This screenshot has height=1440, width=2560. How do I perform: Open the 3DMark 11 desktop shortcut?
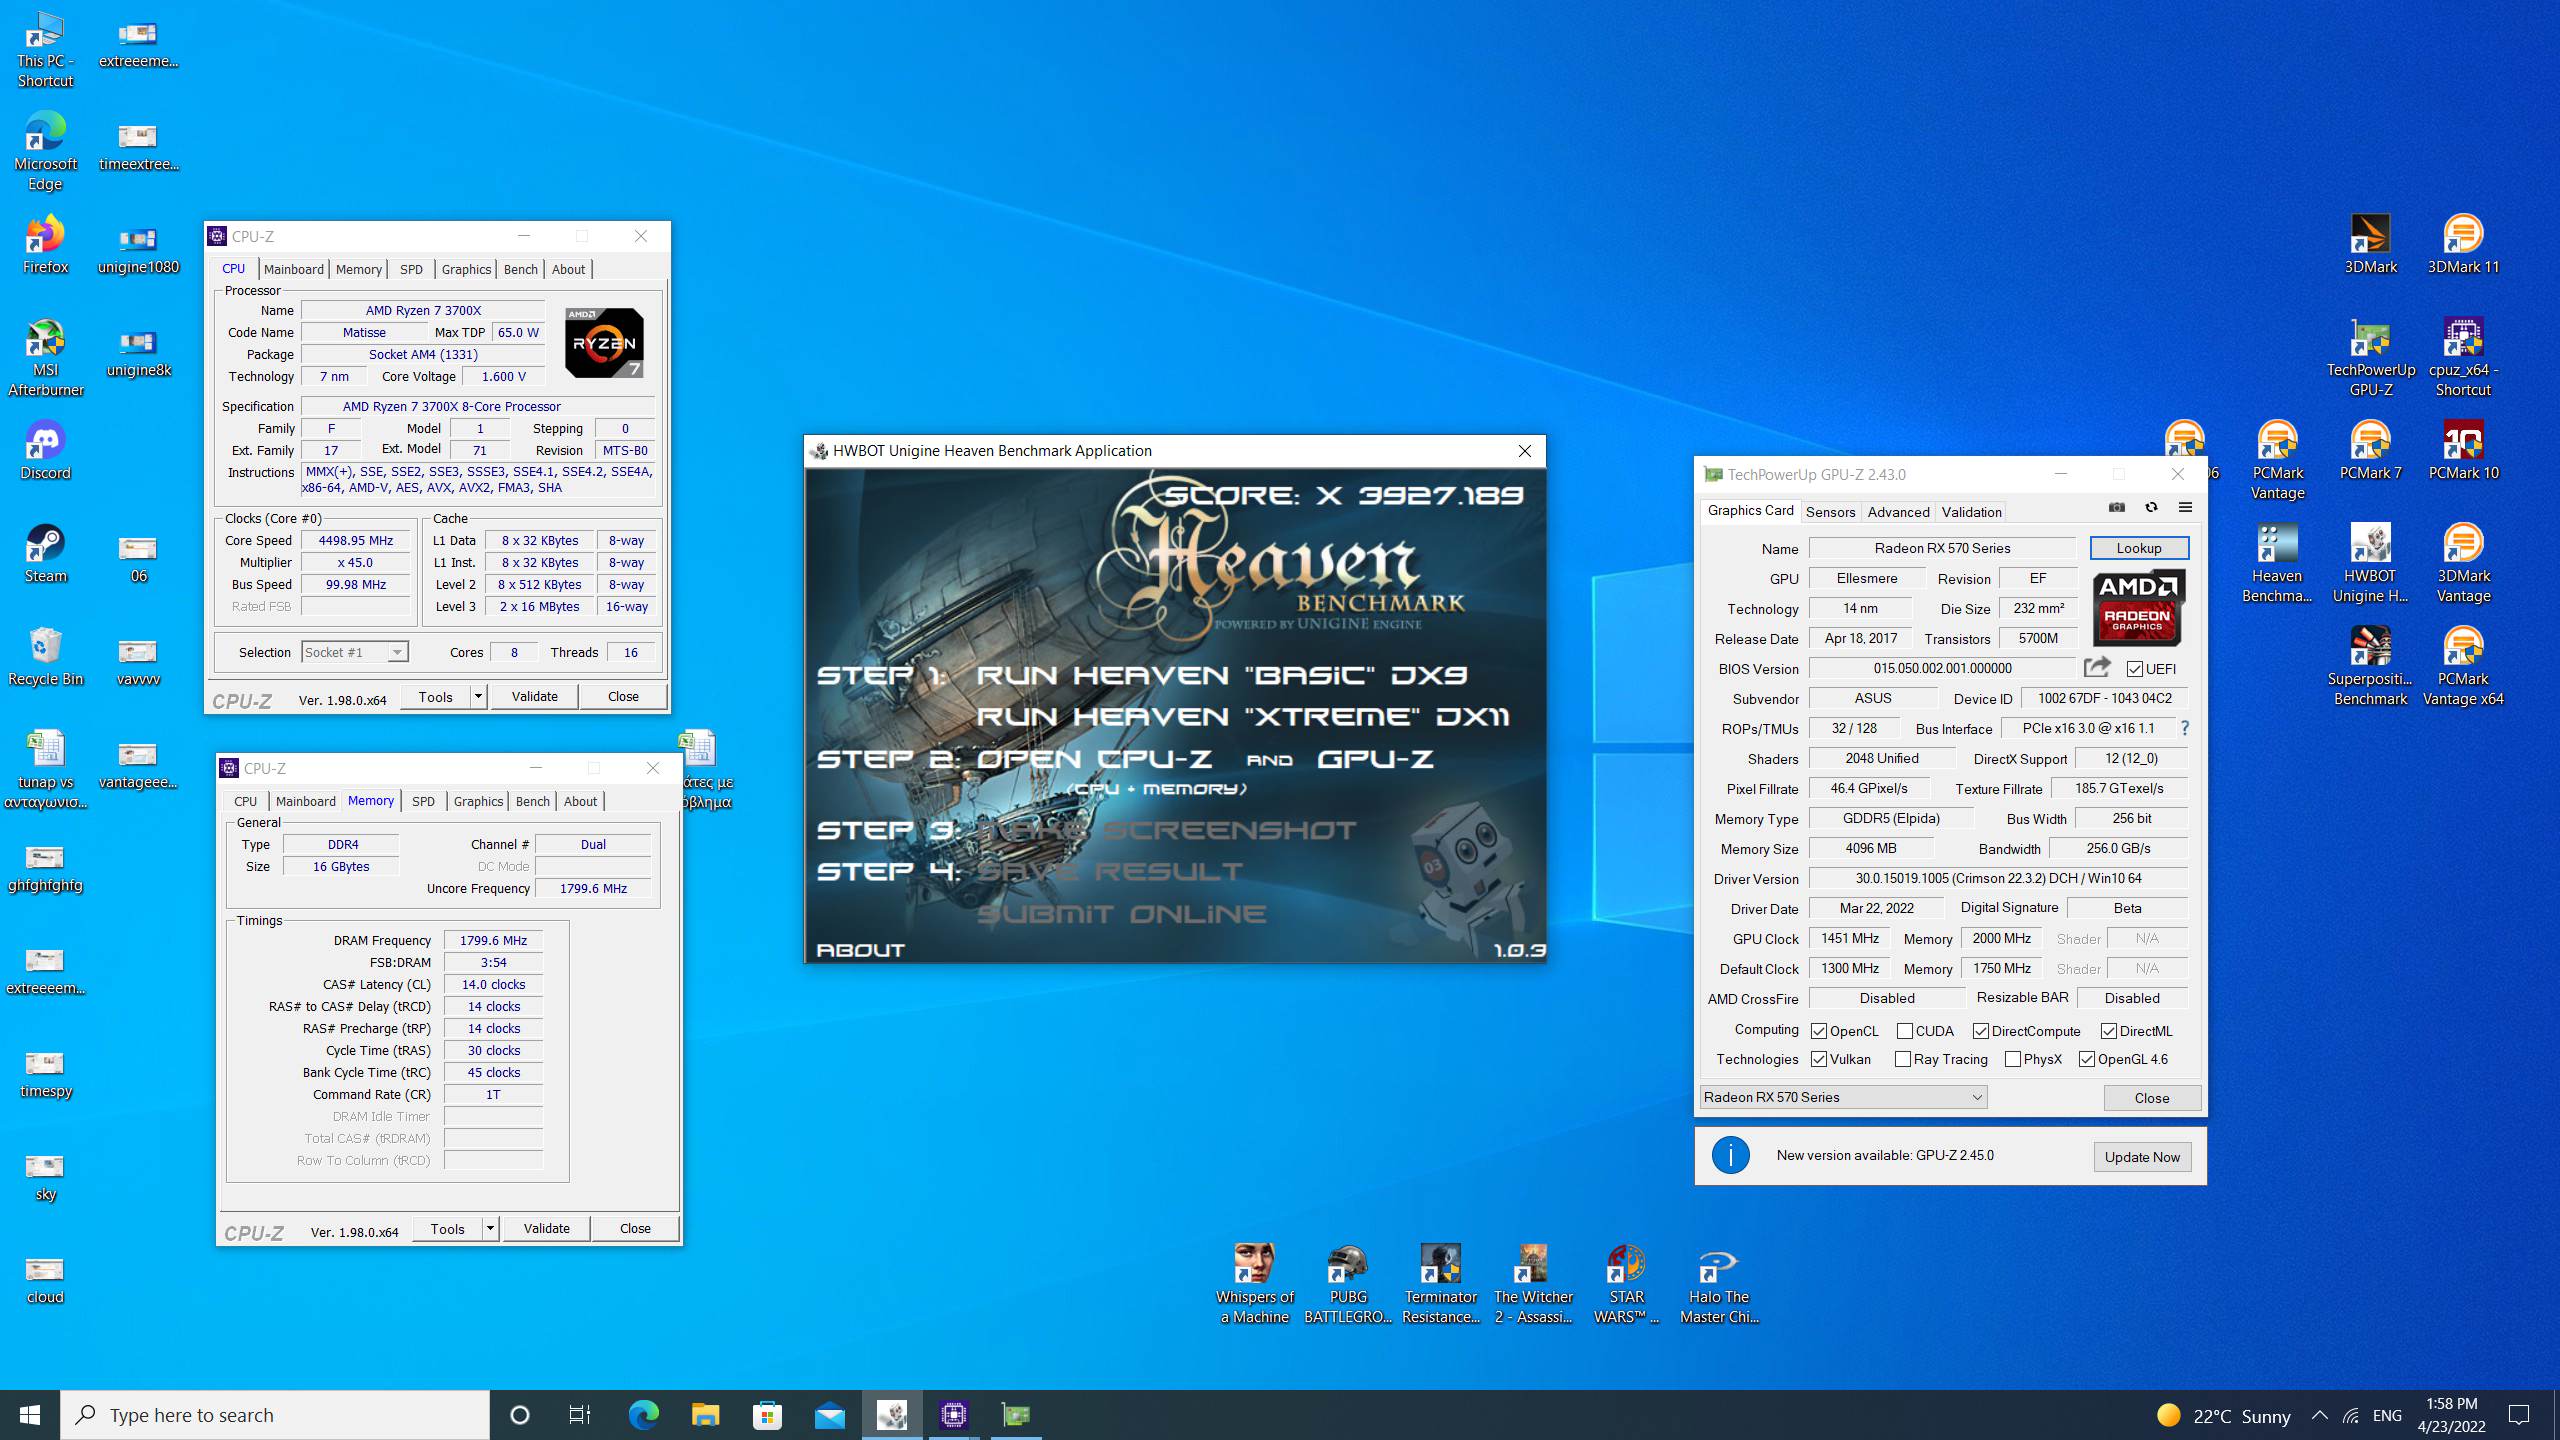click(x=2463, y=245)
